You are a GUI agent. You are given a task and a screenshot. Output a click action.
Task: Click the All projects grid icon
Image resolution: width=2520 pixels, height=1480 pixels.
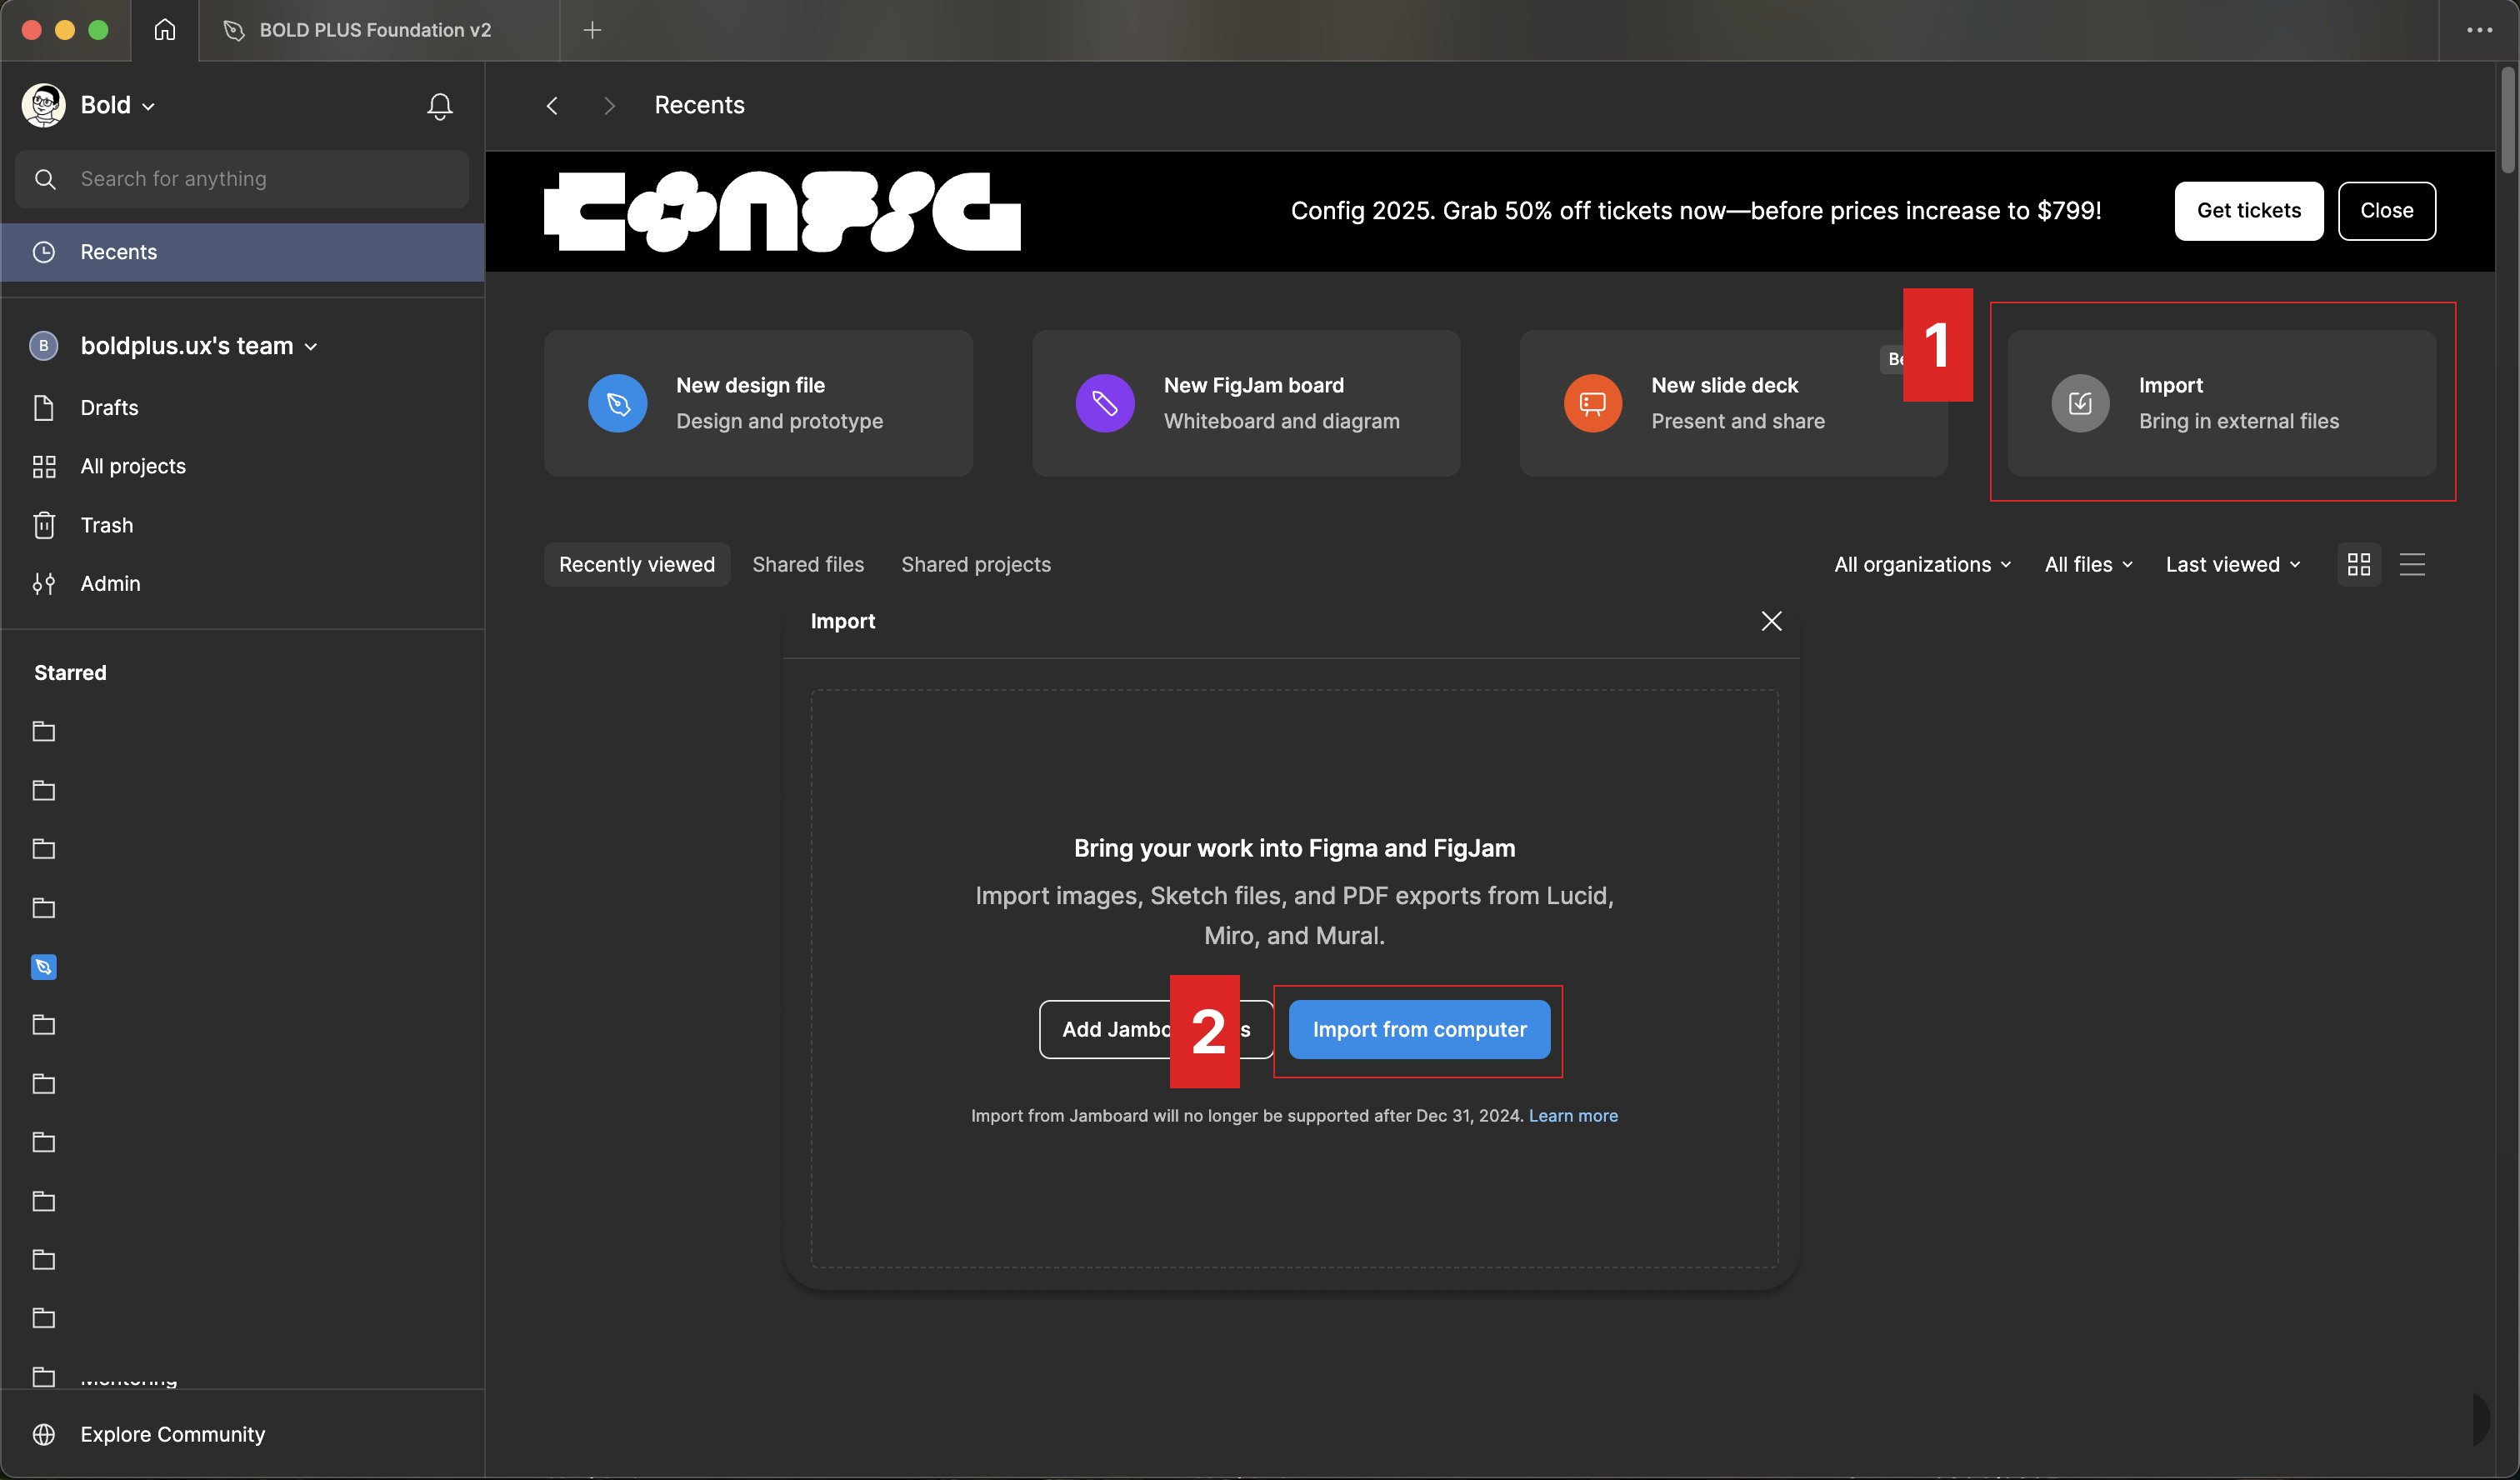(44, 466)
